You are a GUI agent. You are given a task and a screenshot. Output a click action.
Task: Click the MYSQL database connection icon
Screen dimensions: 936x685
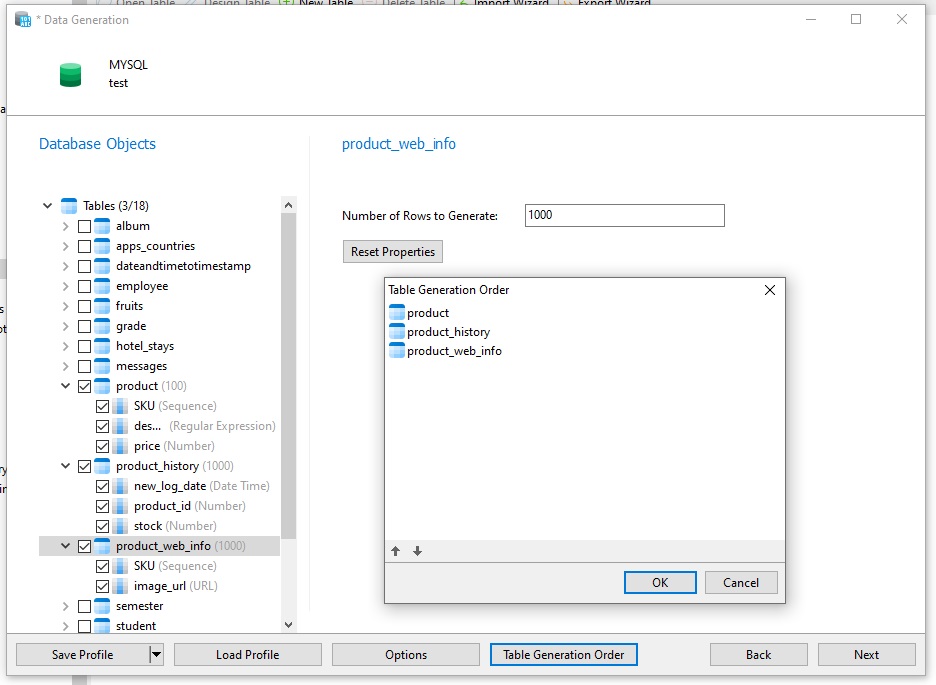click(70, 74)
